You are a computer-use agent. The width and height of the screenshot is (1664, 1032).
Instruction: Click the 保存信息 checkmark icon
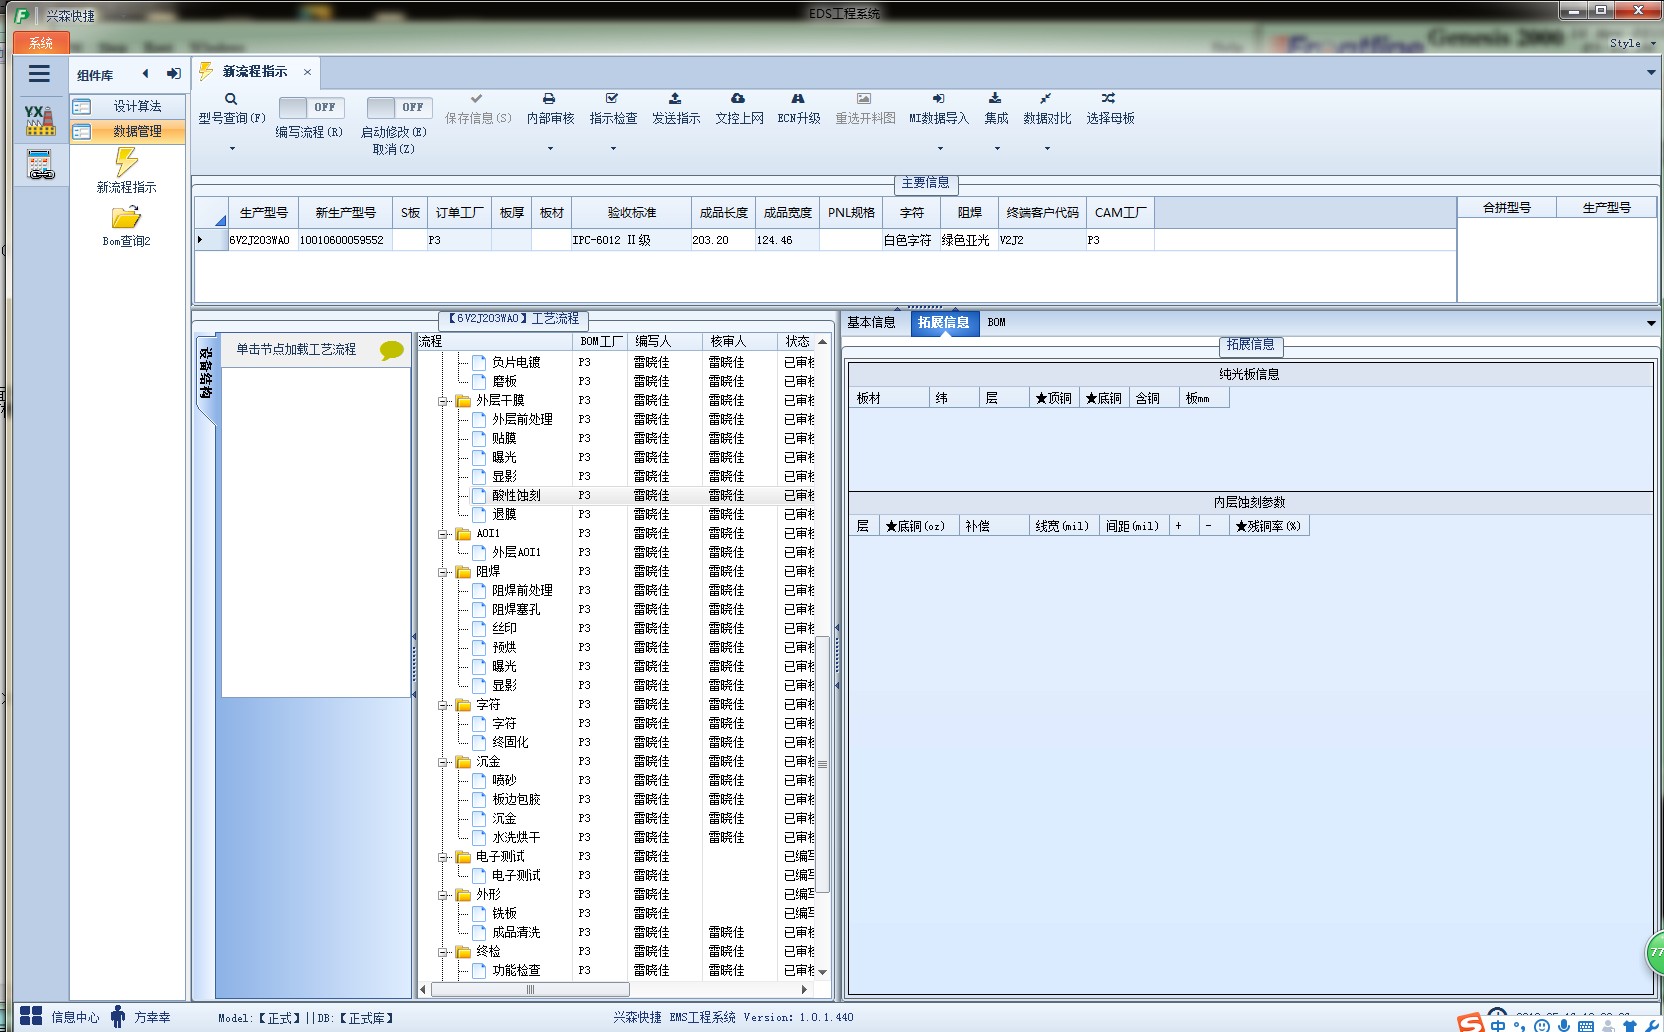pyautogui.click(x=477, y=99)
